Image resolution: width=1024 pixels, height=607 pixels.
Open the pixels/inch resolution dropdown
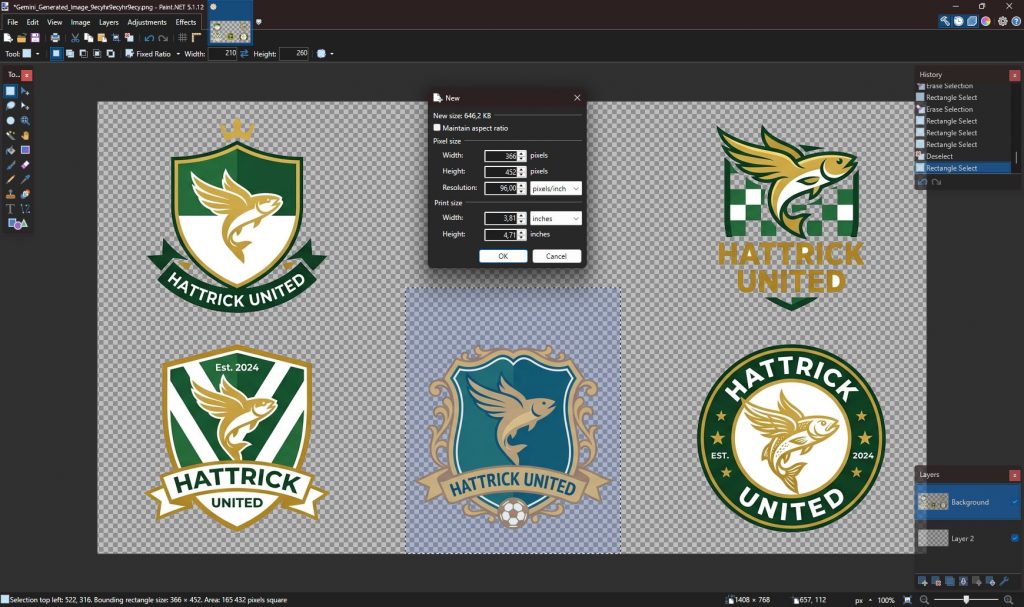(556, 188)
